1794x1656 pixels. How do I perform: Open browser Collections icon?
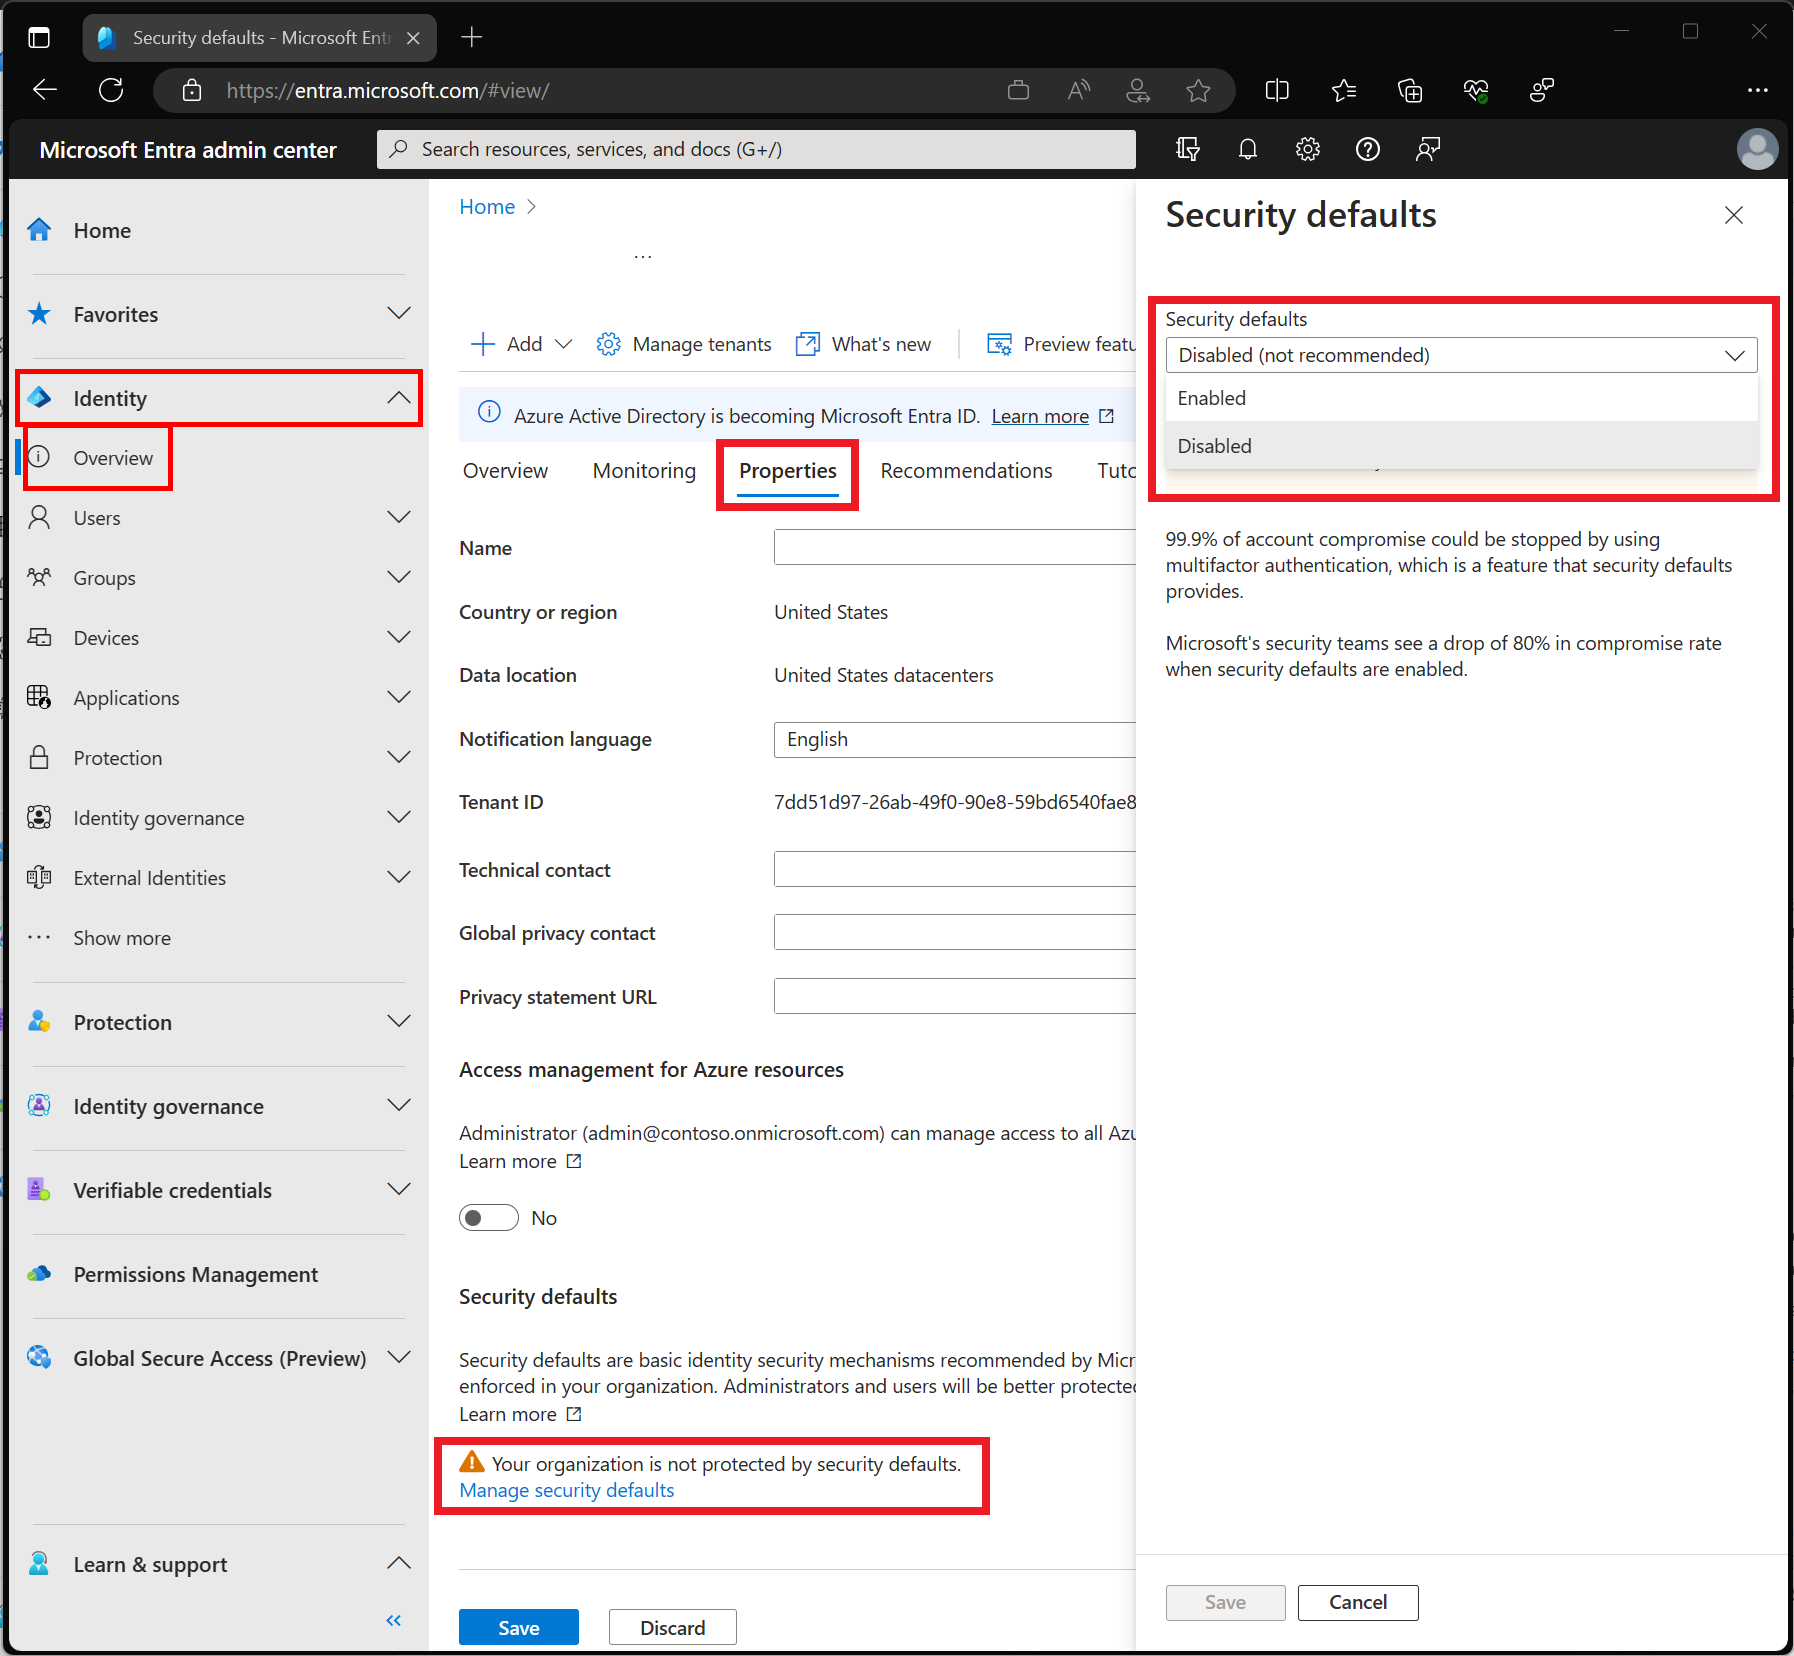1409,91
